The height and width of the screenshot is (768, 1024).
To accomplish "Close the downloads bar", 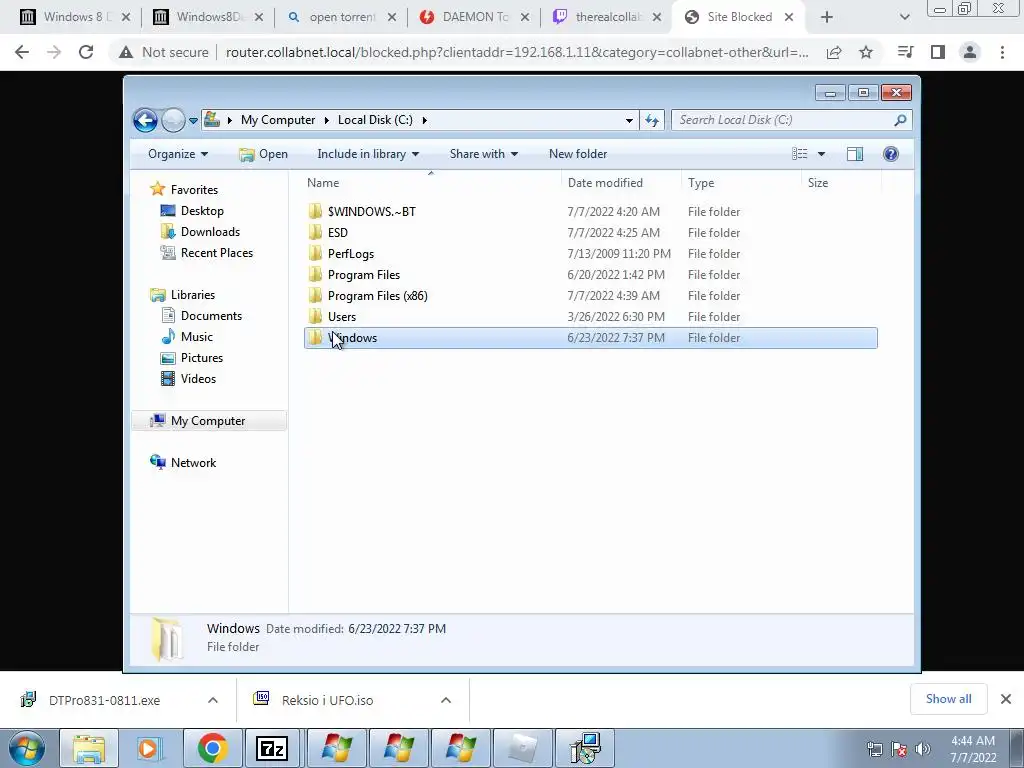I will tap(1006, 699).
